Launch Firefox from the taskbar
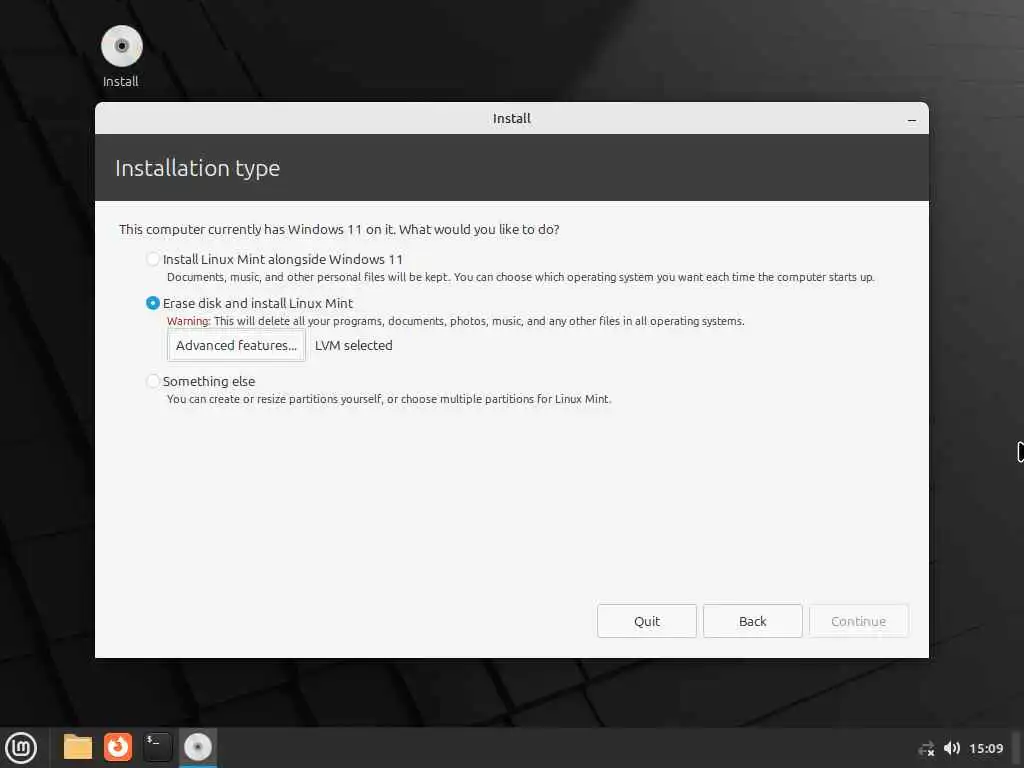The height and width of the screenshot is (768, 1024). (118, 747)
